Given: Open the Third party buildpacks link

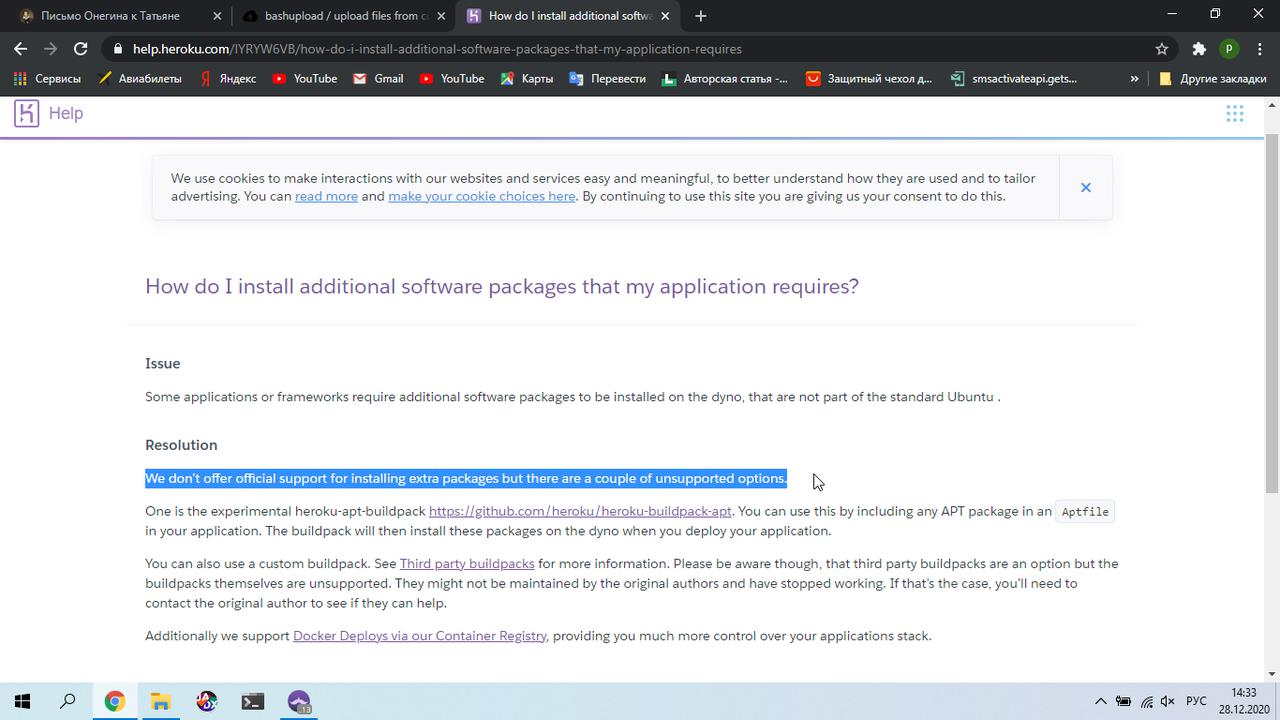Looking at the screenshot, I should pyautogui.click(x=467, y=564).
